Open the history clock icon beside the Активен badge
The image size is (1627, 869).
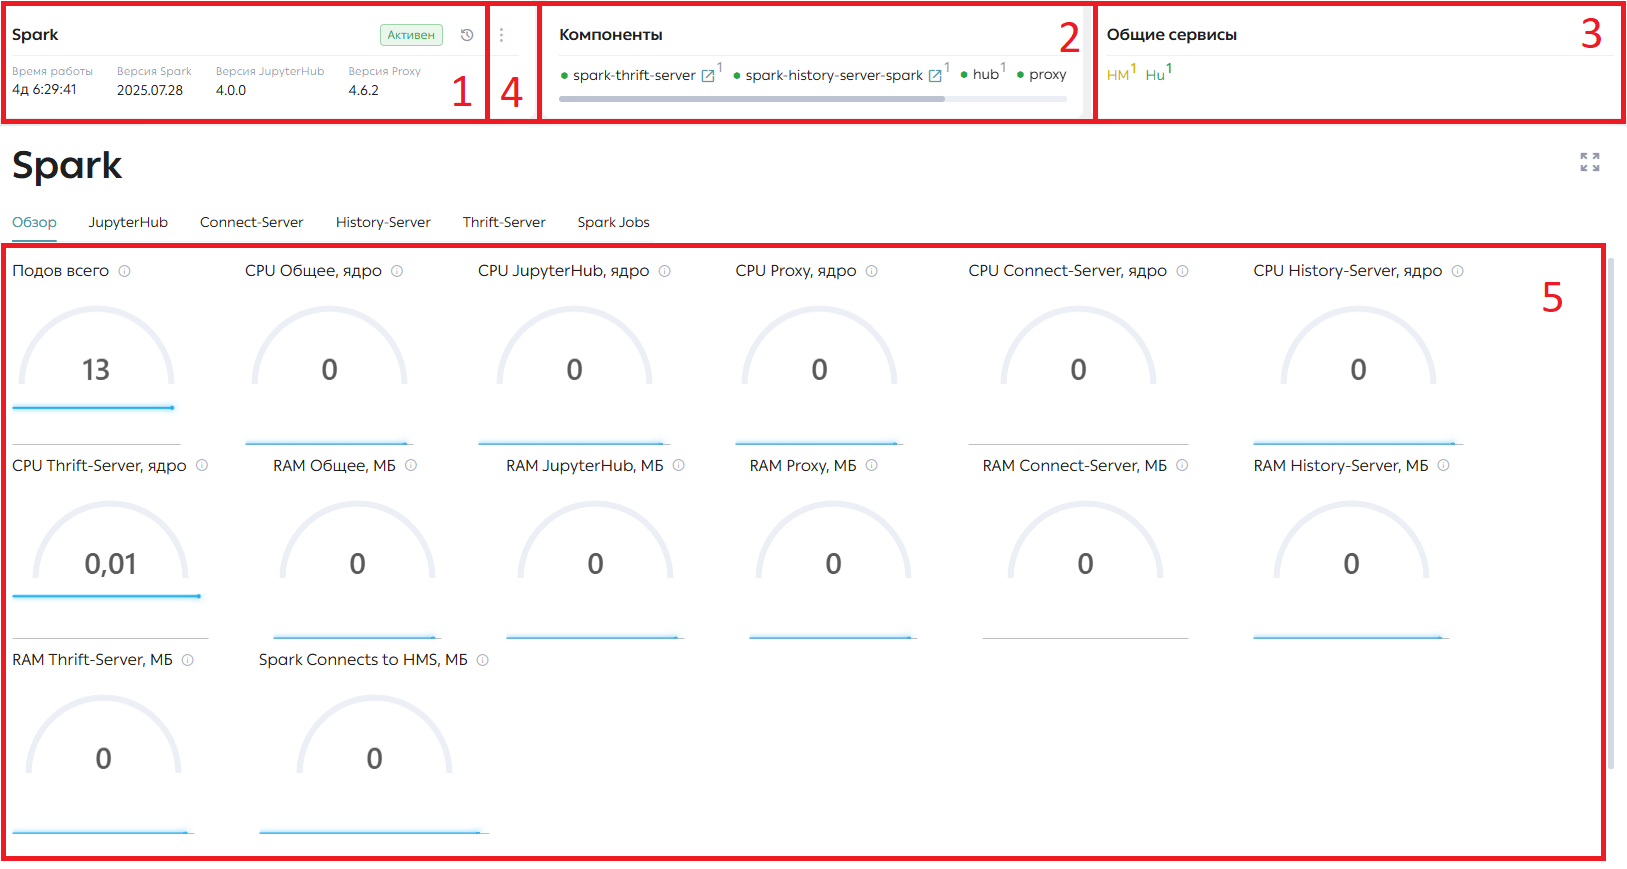pos(466,35)
